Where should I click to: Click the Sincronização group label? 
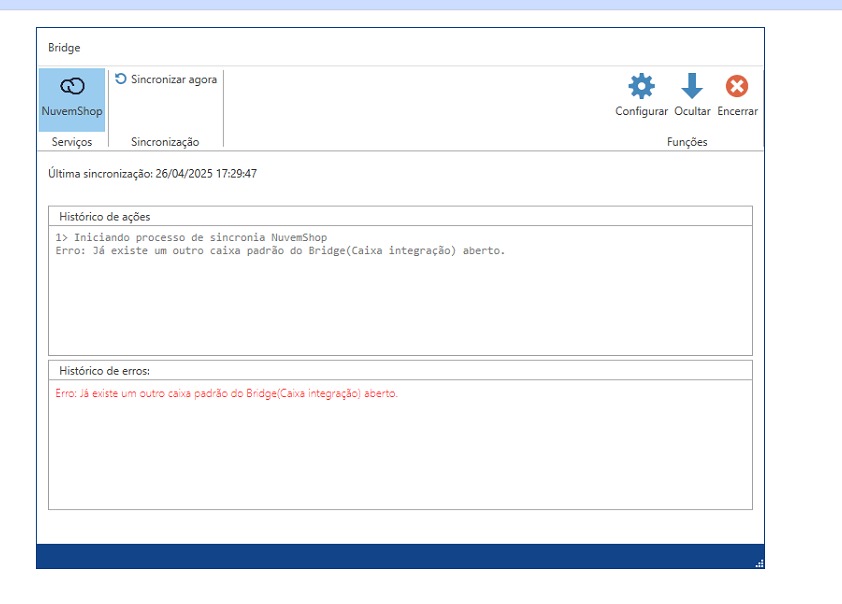[x=165, y=142]
